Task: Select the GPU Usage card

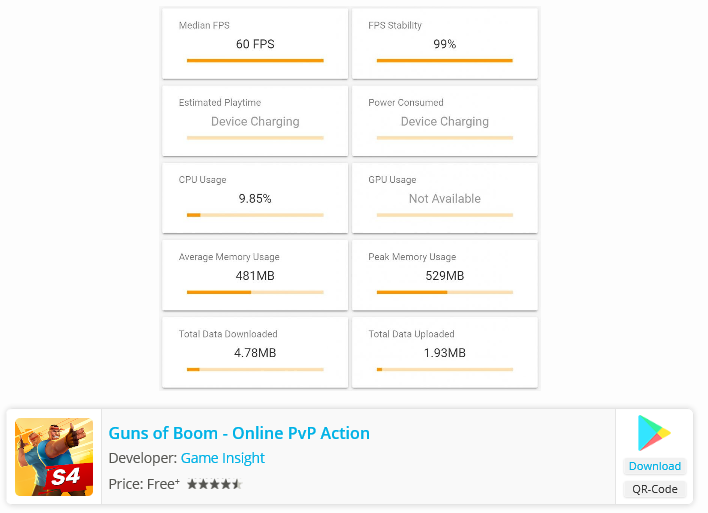Action: coord(444,198)
